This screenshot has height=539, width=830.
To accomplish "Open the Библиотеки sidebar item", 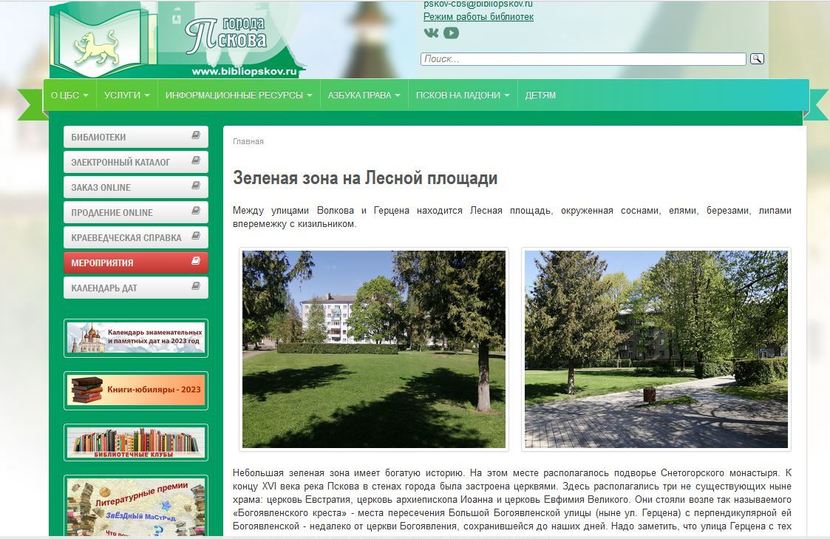I will [x=136, y=137].
